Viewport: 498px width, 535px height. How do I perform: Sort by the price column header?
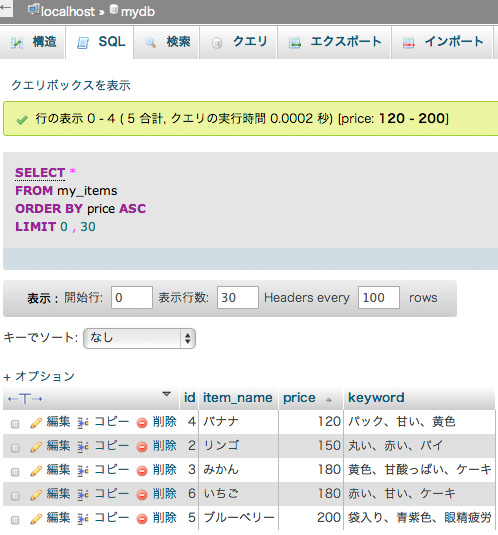[x=299, y=398]
